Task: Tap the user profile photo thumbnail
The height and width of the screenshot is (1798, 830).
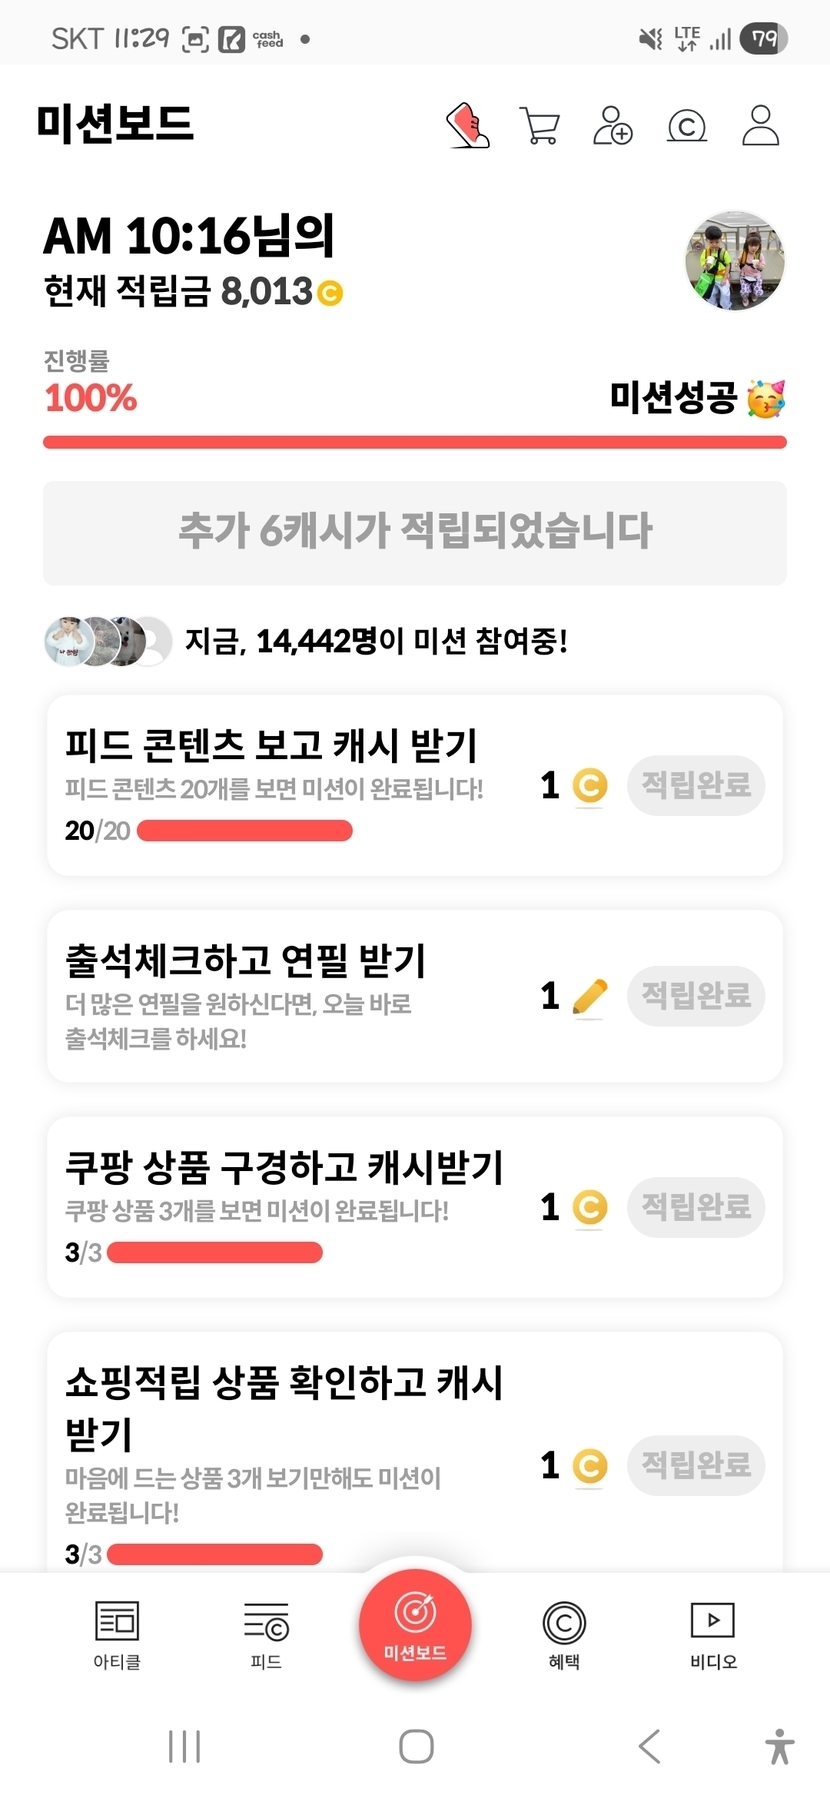Action: [x=735, y=261]
